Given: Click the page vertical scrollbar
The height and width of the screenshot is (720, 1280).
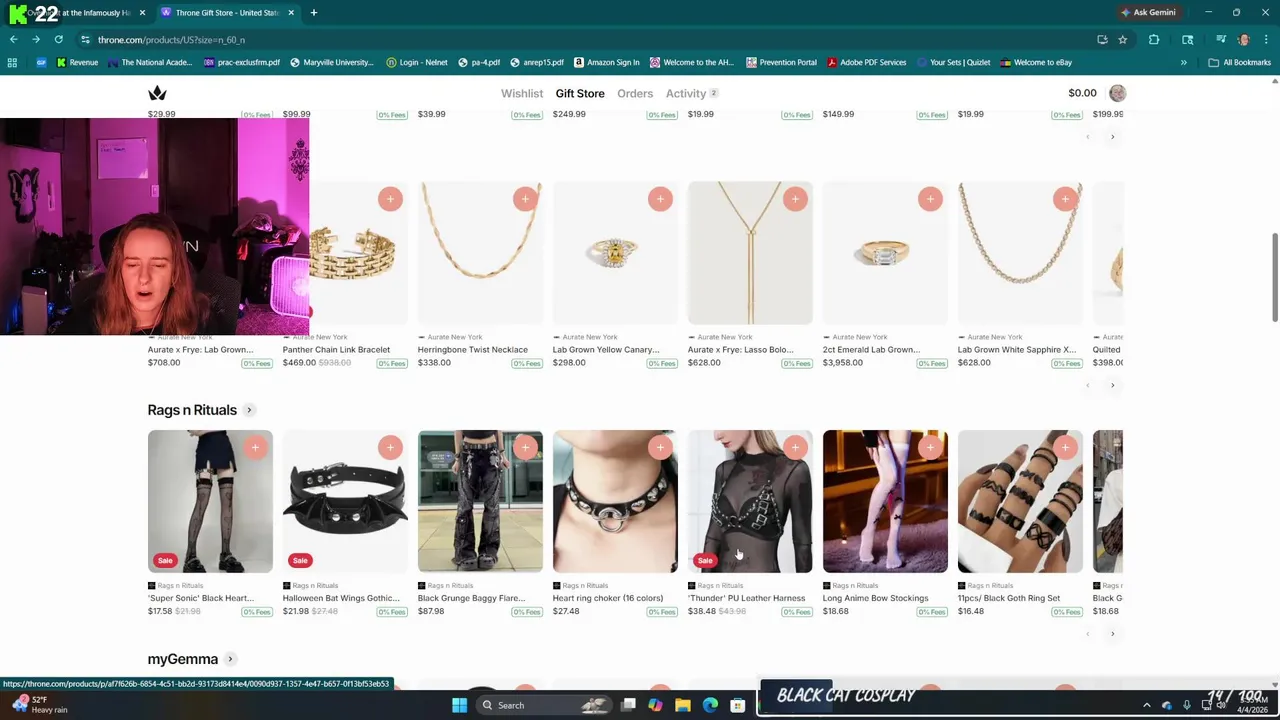Looking at the screenshot, I should (1274, 278).
